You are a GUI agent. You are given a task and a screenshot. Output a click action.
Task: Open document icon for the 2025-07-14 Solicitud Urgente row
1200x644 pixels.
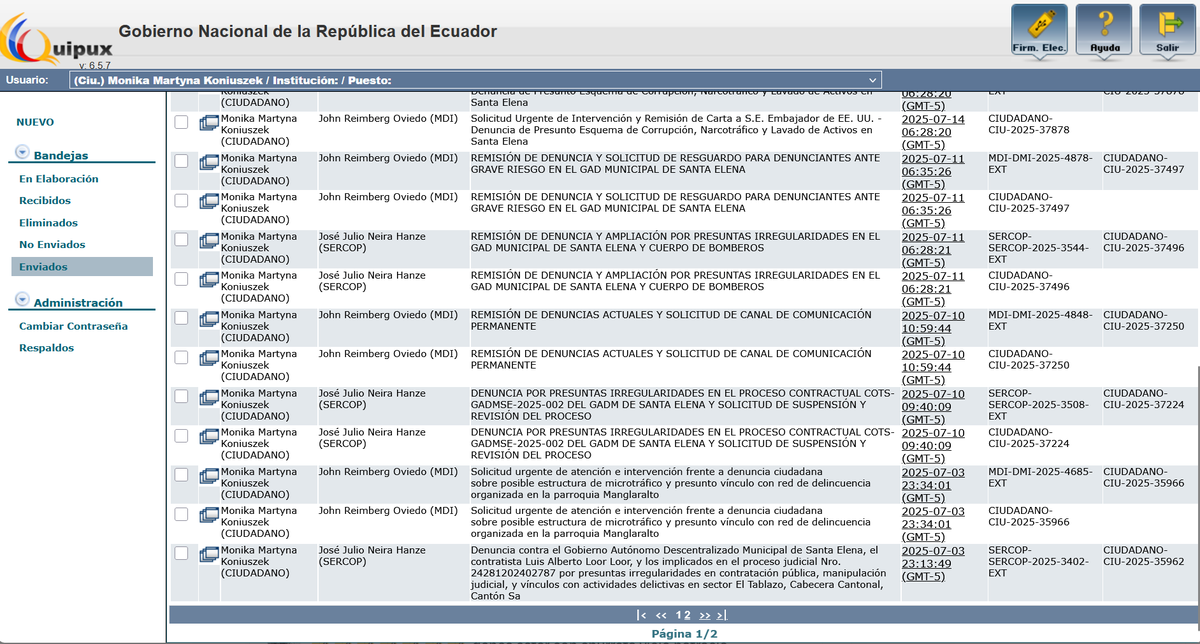click(x=209, y=122)
